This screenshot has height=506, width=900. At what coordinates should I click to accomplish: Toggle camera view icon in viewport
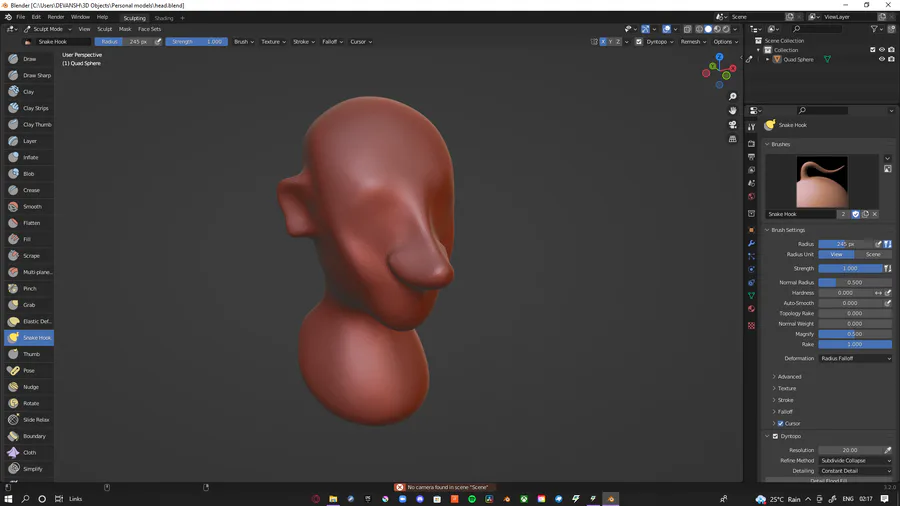point(732,124)
